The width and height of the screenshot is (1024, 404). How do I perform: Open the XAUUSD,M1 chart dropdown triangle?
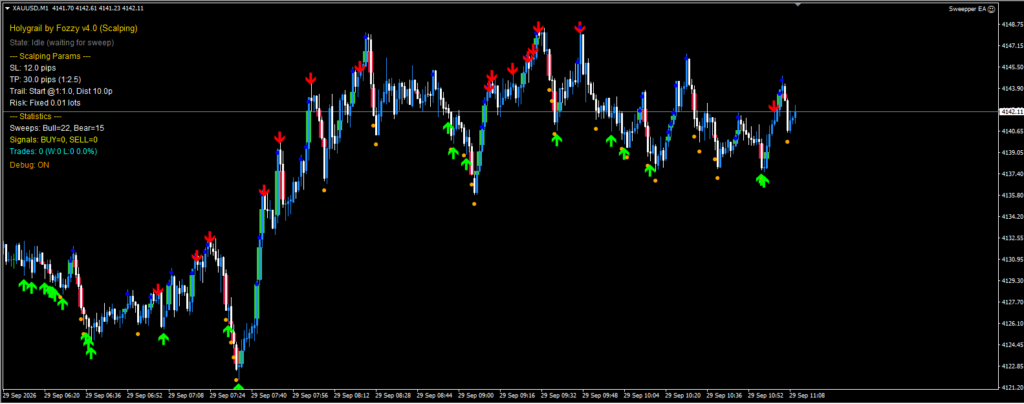tap(7, 8)
